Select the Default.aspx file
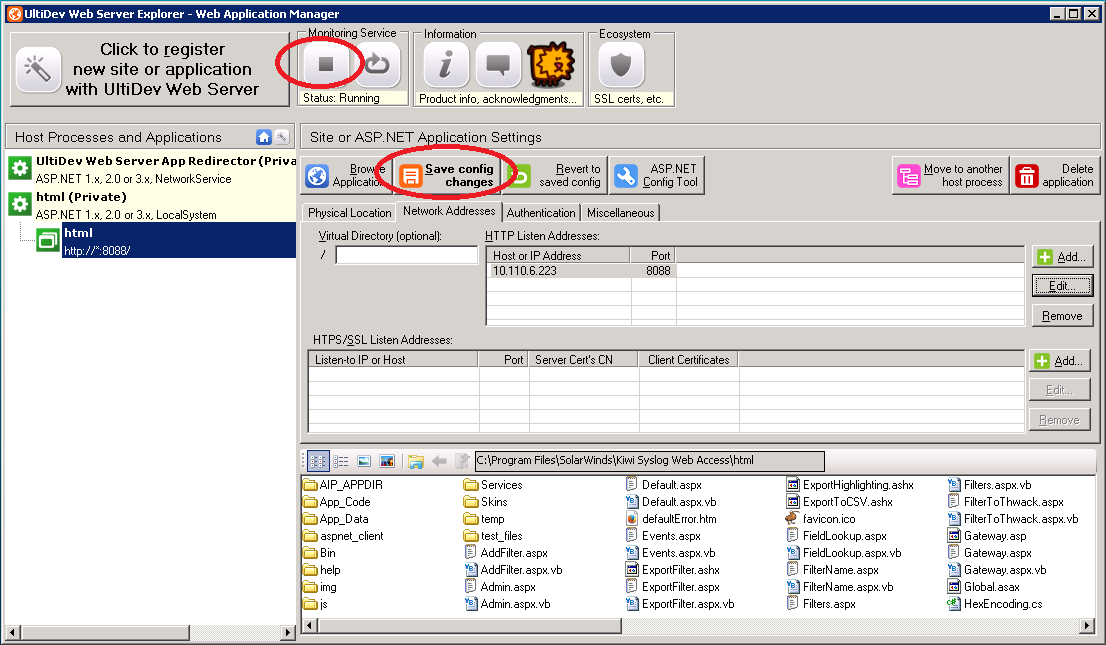The image size is (1106, 645). tap(664, 485)
